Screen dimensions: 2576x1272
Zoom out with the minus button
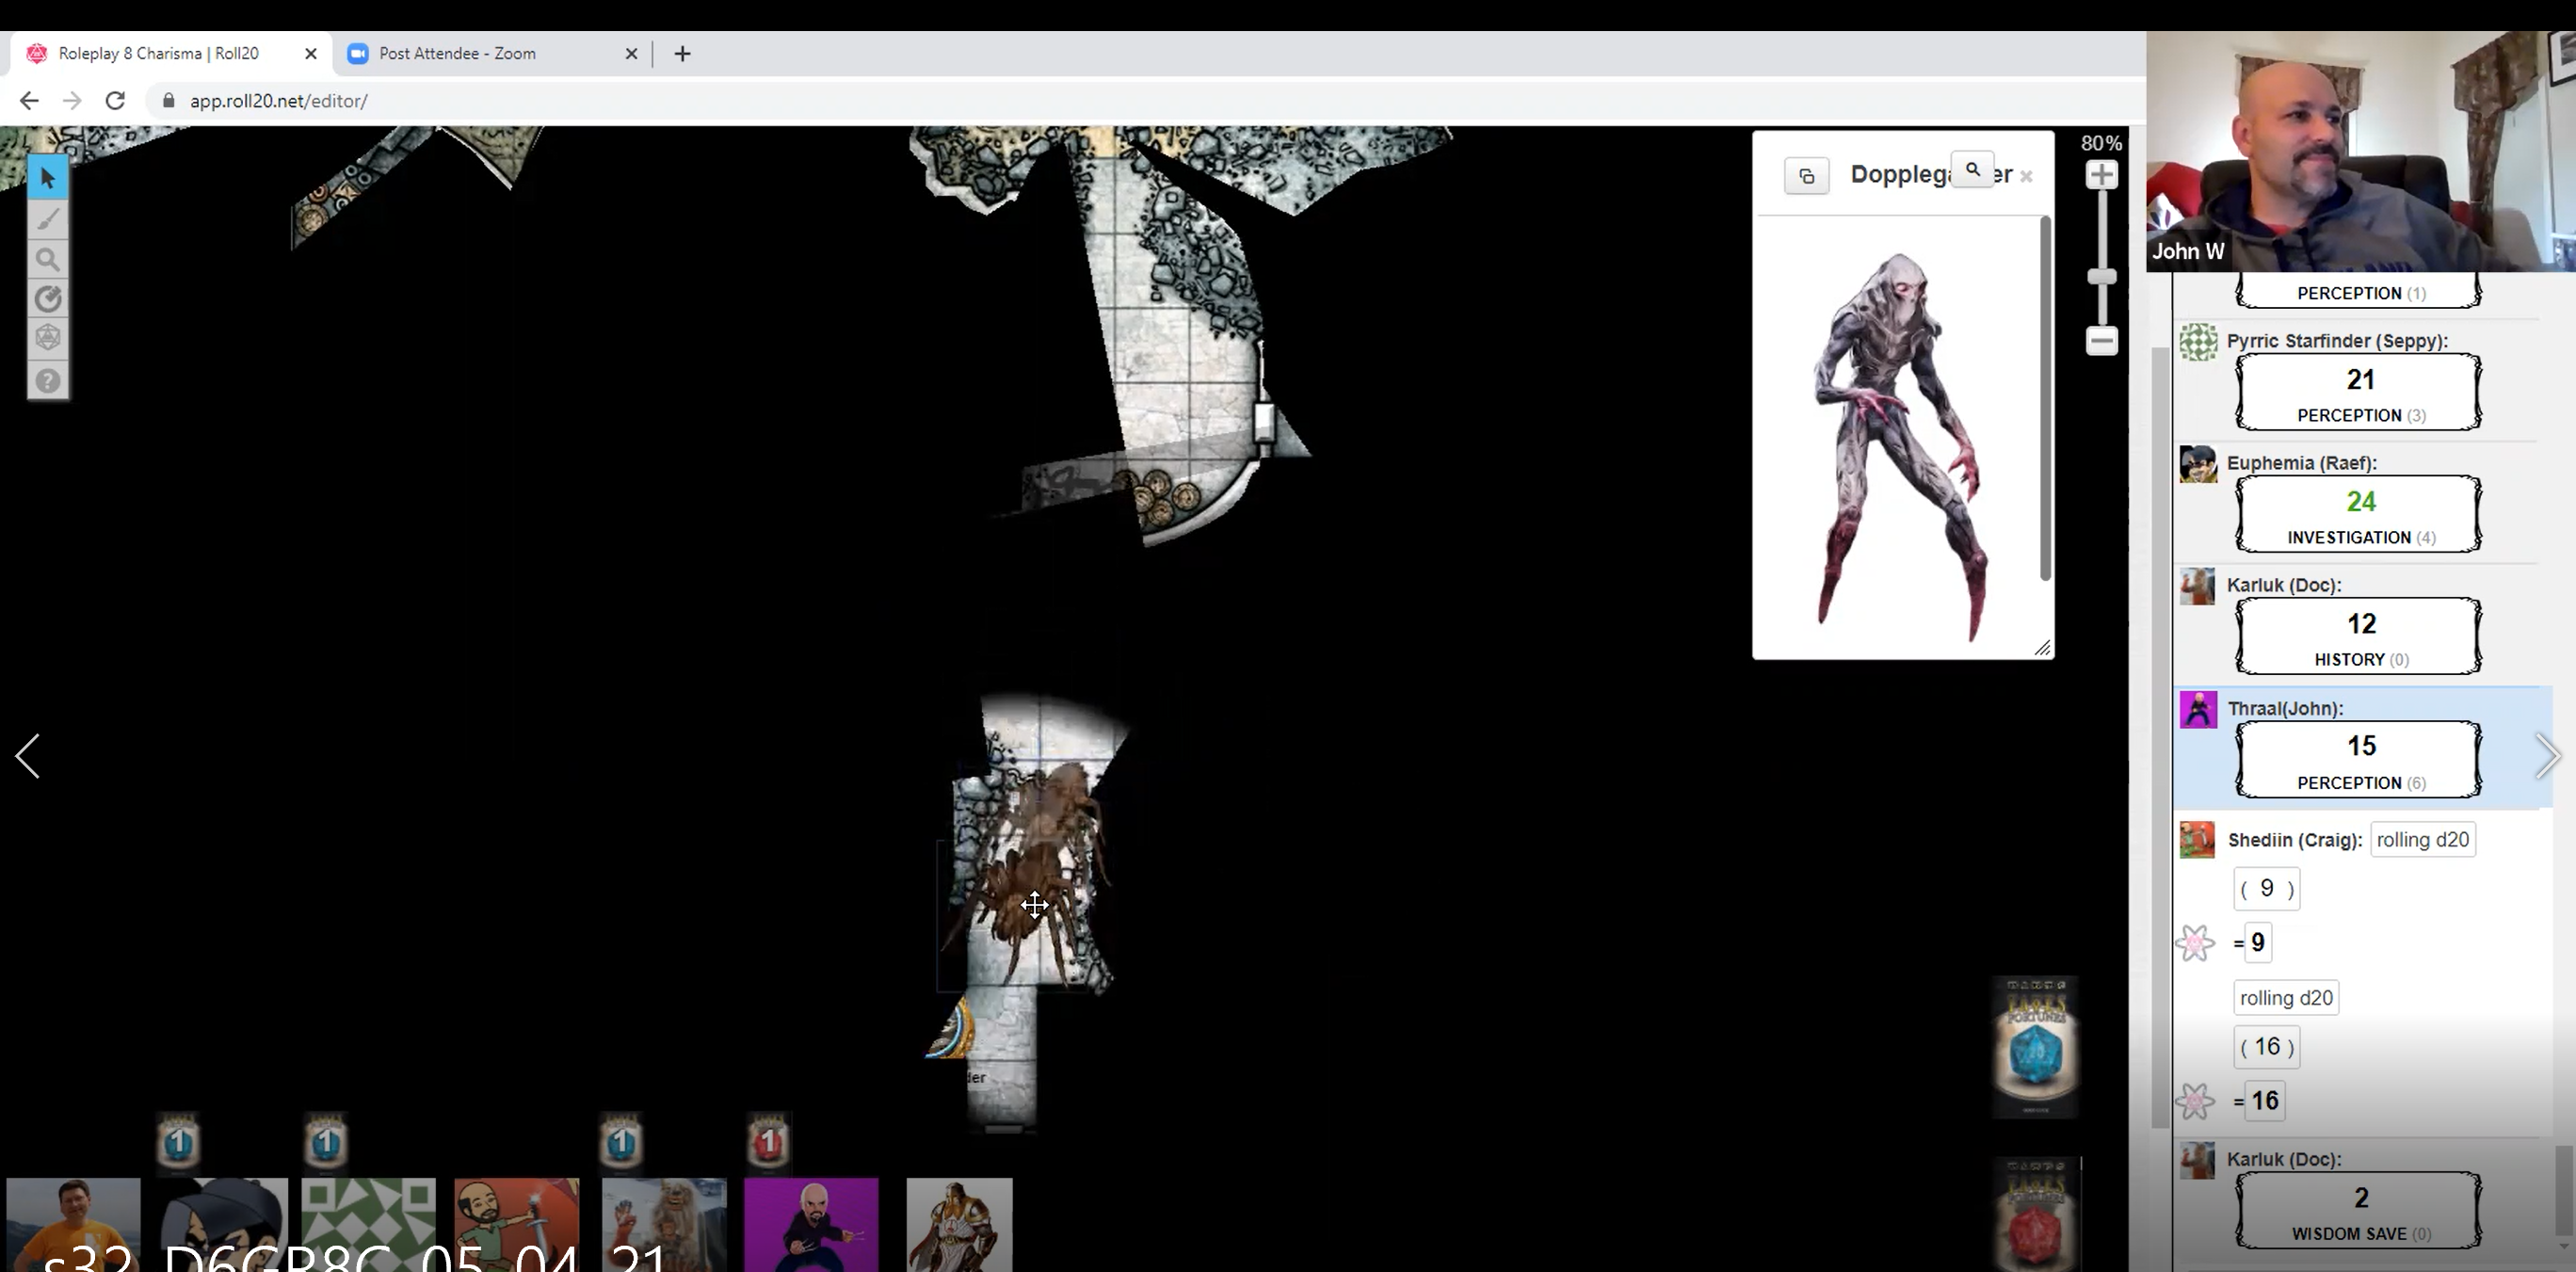2101,341
